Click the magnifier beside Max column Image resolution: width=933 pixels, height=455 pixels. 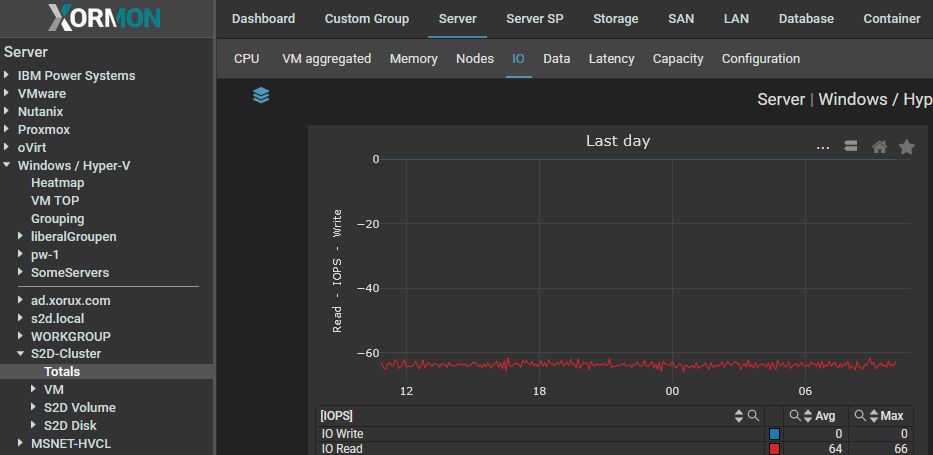[858, 415]
